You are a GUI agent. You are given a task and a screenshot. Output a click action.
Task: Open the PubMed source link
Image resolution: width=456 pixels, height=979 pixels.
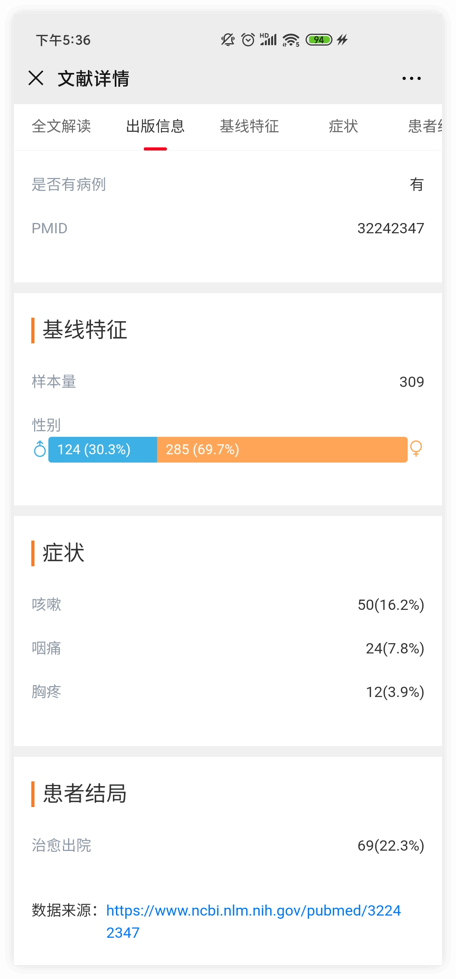pyautogui.click(x=254, y=922)
